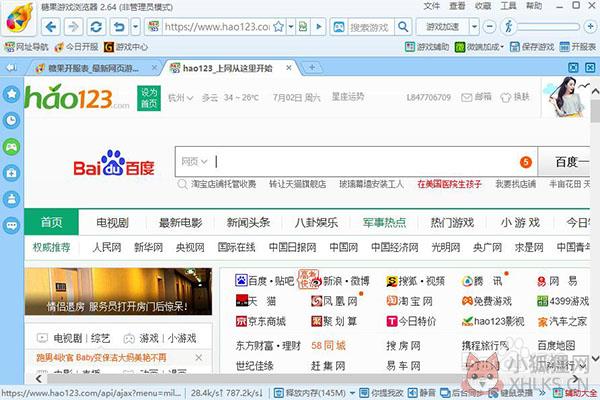Viewport: 600px width, 400px height.
Task: Click 辅助大全 in the status bar
Action: 576,393
